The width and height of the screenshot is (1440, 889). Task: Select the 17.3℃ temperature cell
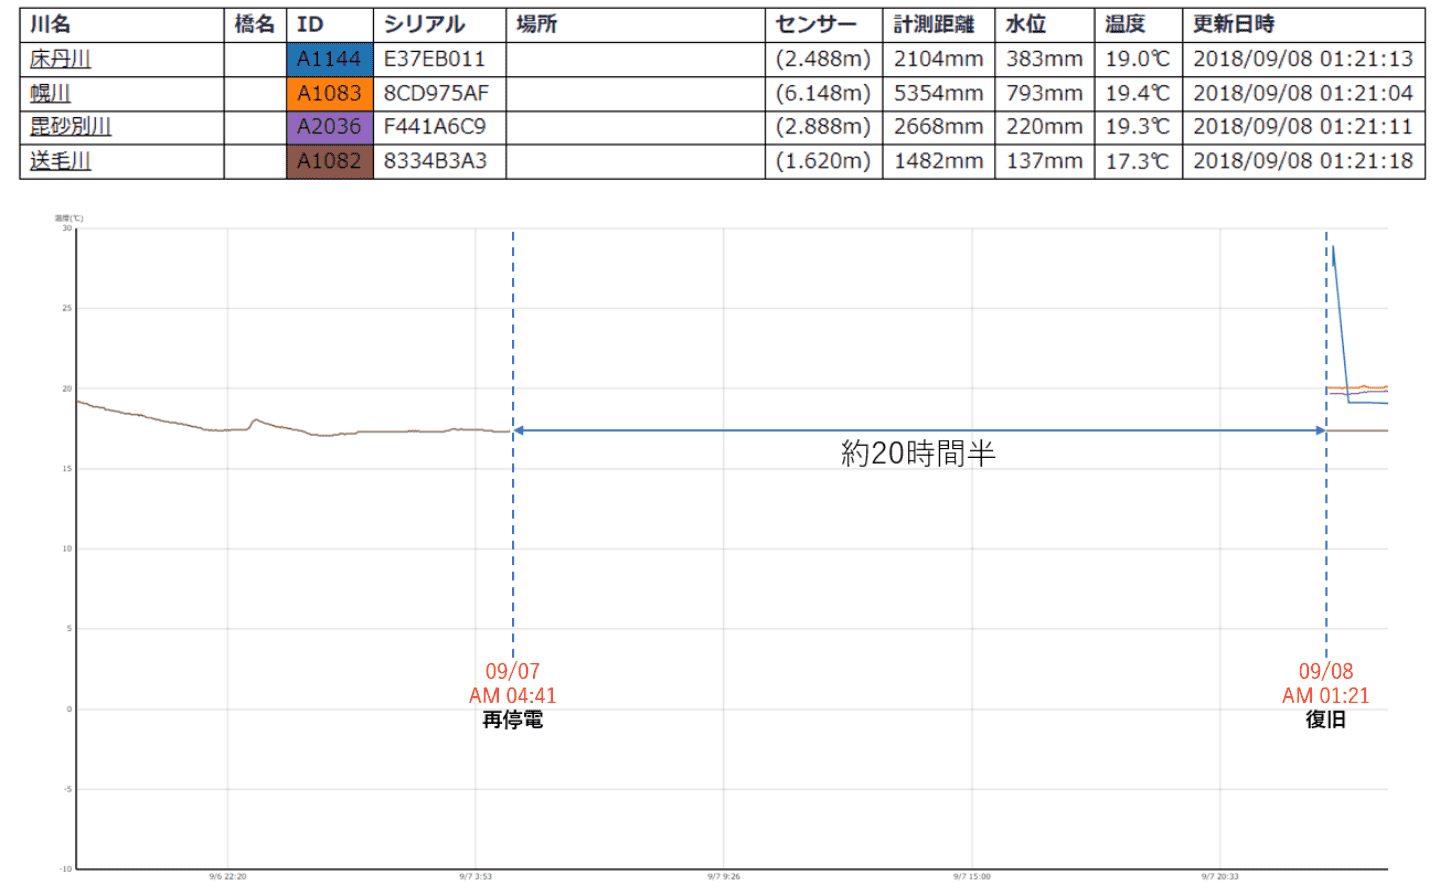(x=1137, y=161)
